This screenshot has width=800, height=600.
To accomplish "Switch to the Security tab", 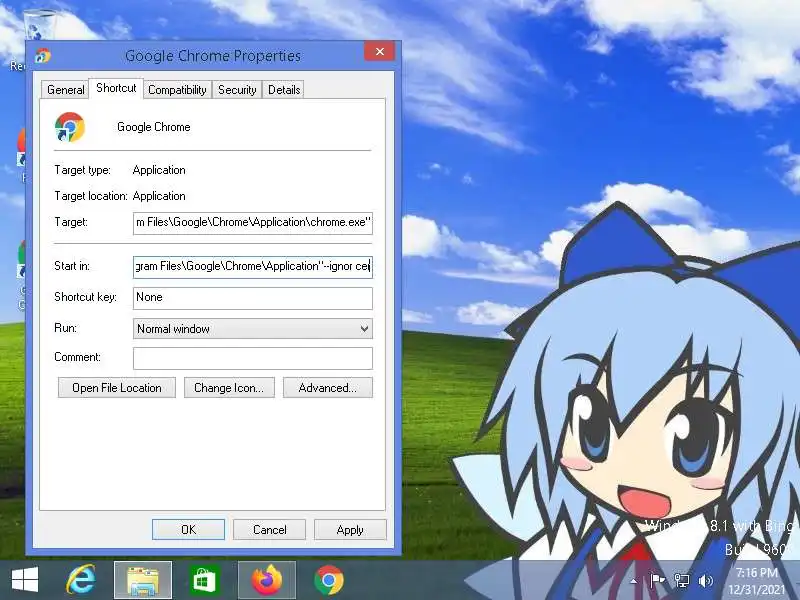I will click(237, 90).
